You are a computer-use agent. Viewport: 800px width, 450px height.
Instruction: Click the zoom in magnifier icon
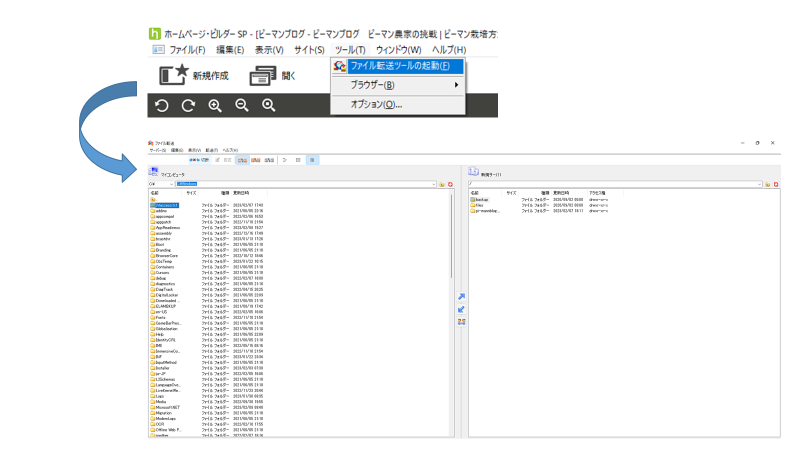click(x=215, y=105)
